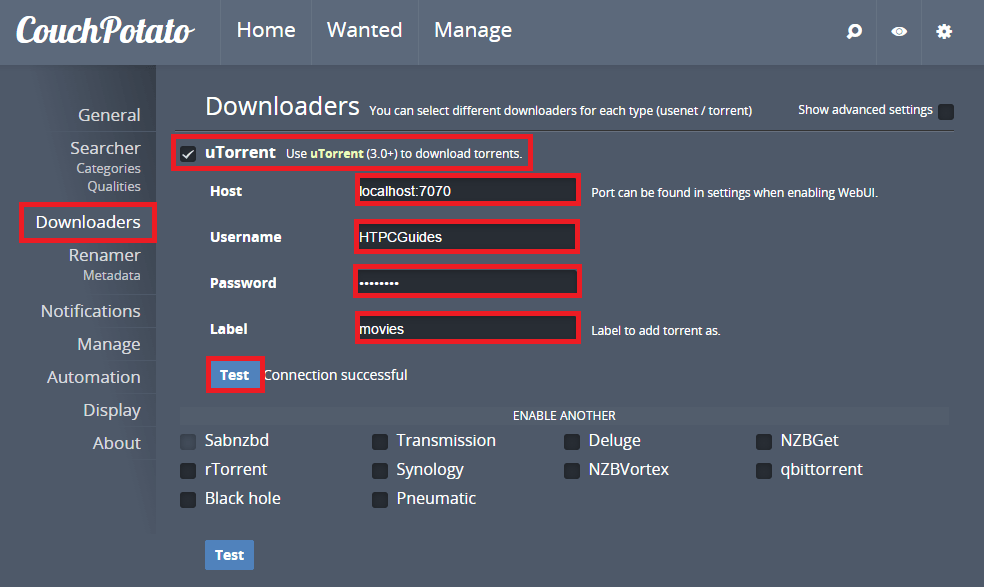Click the eye icon in header
This screenshot has width=984, height=587.
coord(899,31)
